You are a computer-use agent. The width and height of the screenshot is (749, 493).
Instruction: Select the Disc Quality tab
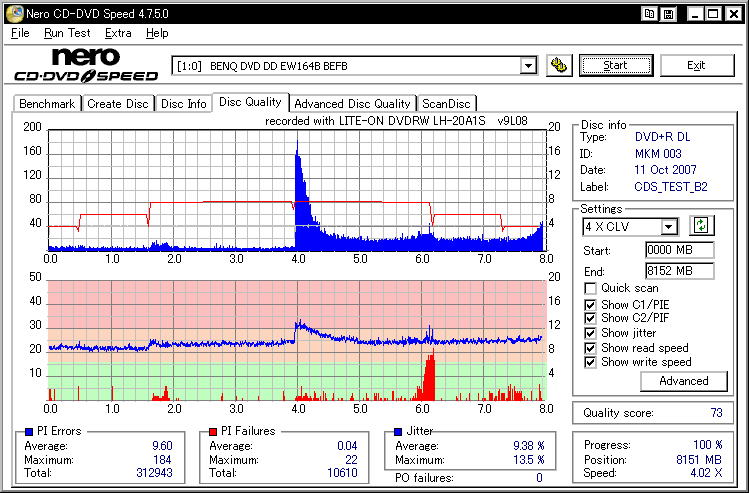(250, 102)
